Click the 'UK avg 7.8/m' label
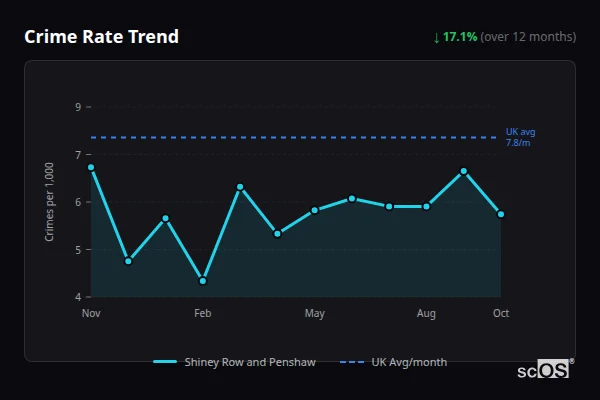 pyautogui.click(x=520, y=137)
